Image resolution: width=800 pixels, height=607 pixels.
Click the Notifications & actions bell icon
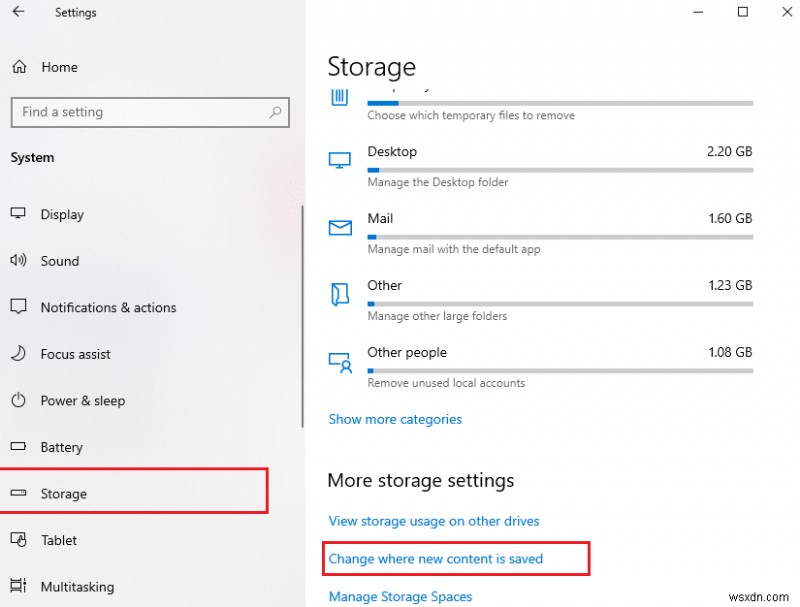[x=18, y=307]
